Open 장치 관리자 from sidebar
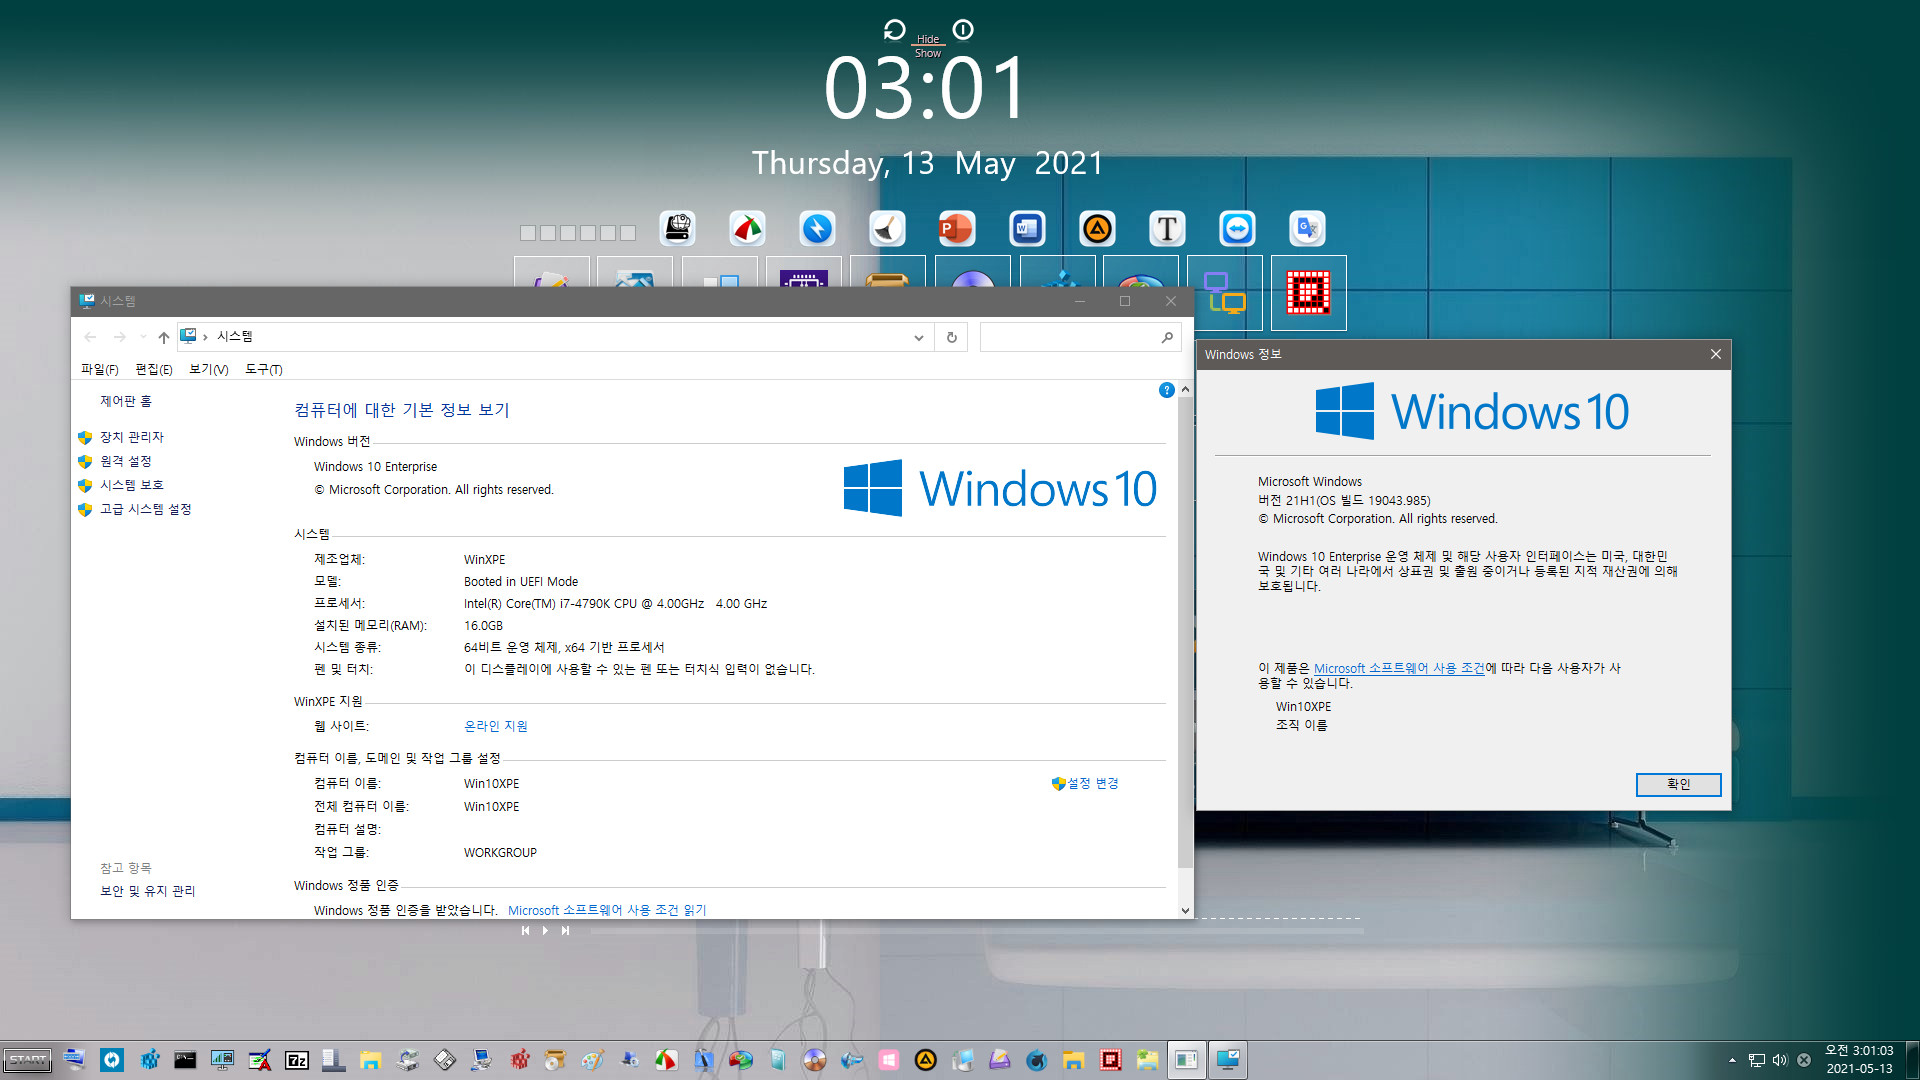The image size is (1920, 1080). point(131,437)
